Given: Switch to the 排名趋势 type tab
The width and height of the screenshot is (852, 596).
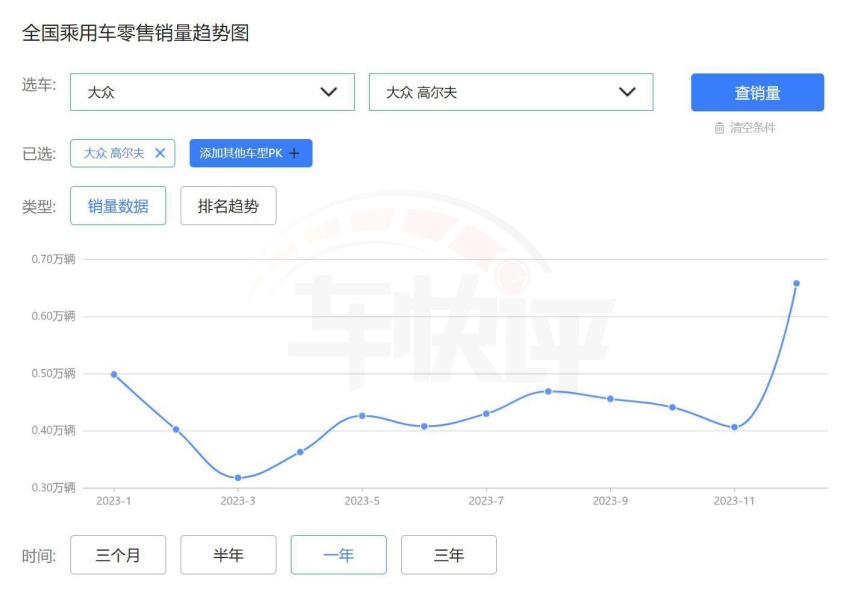Looking at the screenshot, I should point(228,206).
